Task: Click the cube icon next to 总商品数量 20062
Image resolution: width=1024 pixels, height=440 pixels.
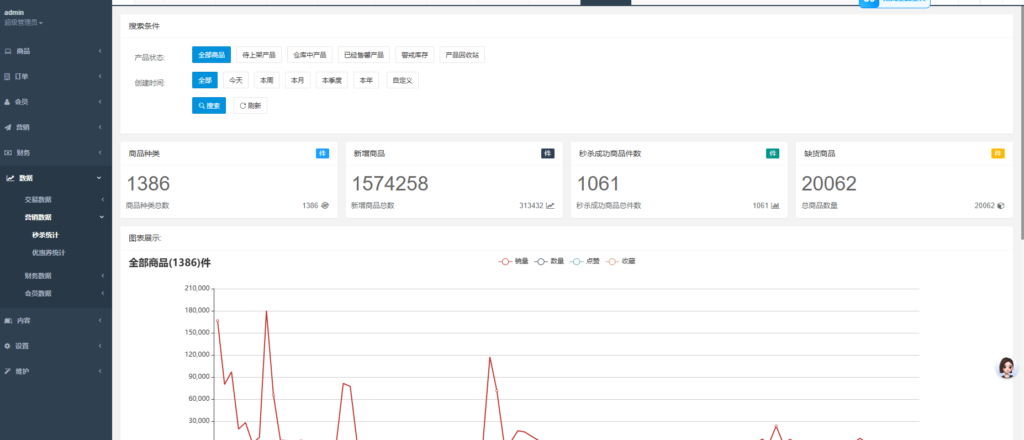Action: coord(1001,206)
